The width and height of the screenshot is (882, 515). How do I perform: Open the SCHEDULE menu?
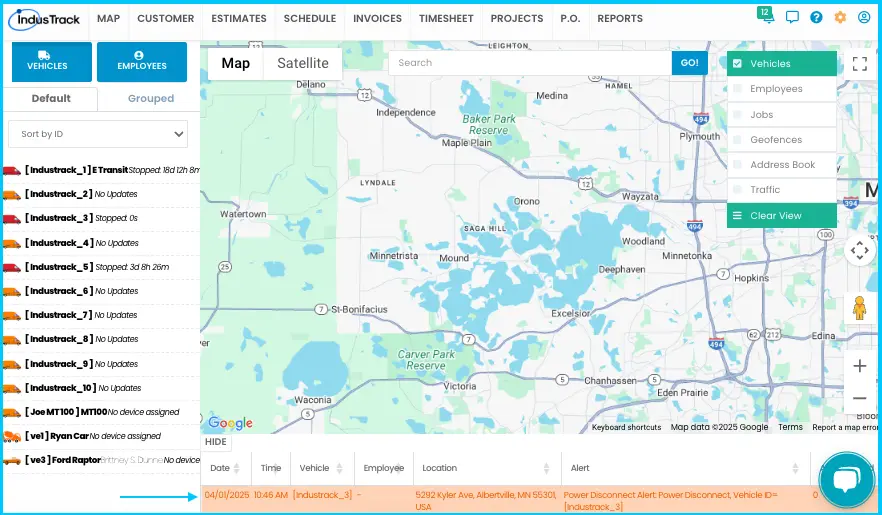[x=310, y=19]
